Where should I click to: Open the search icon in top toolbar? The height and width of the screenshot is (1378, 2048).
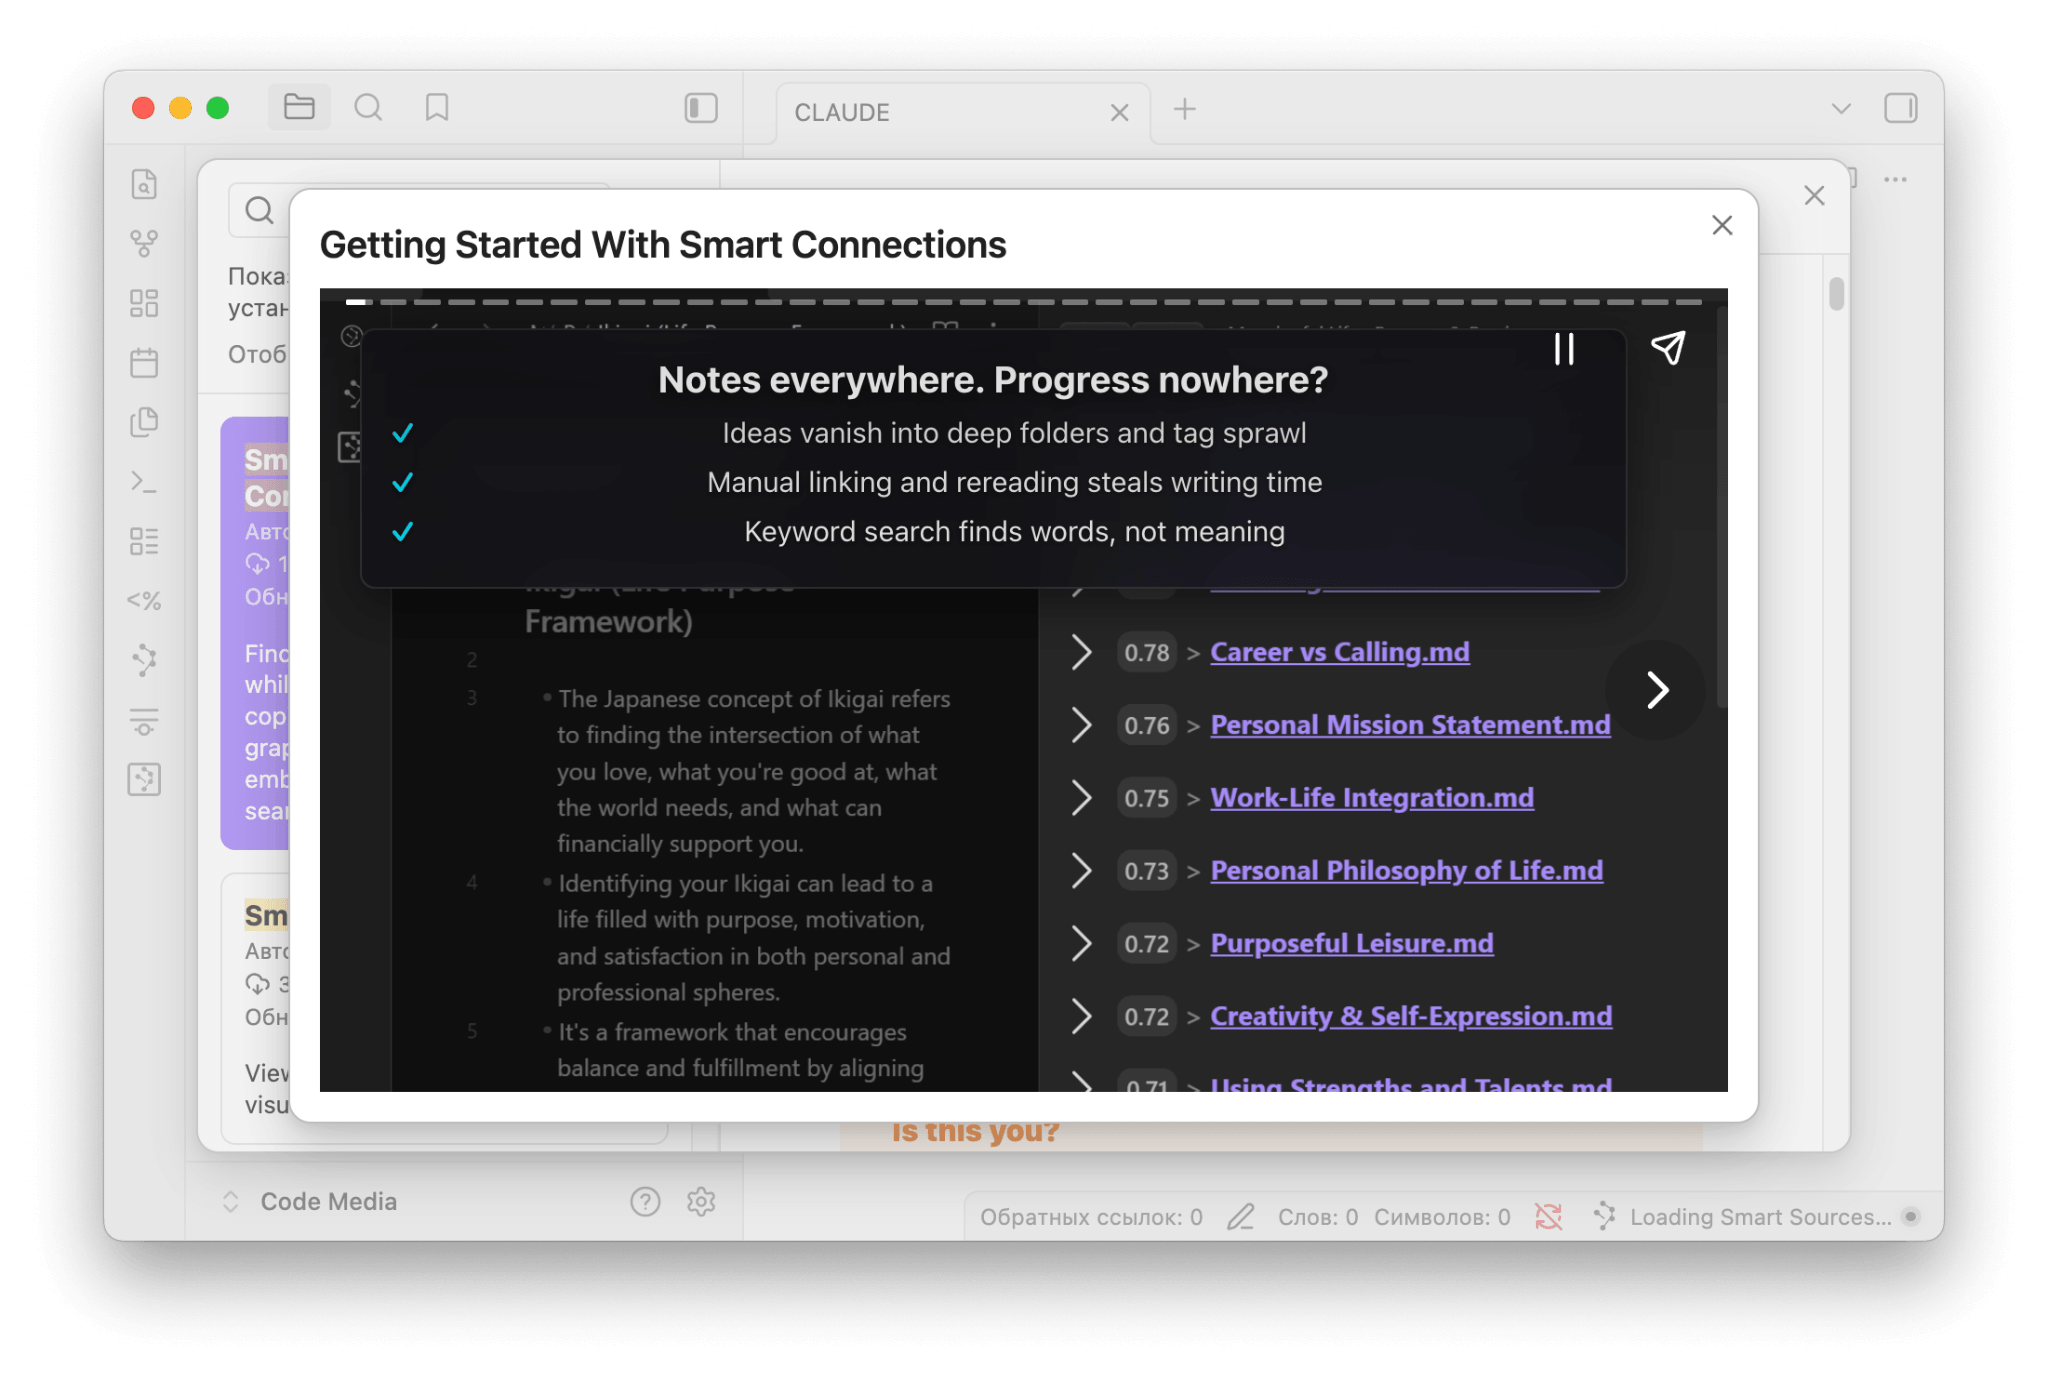coord(368,107)
